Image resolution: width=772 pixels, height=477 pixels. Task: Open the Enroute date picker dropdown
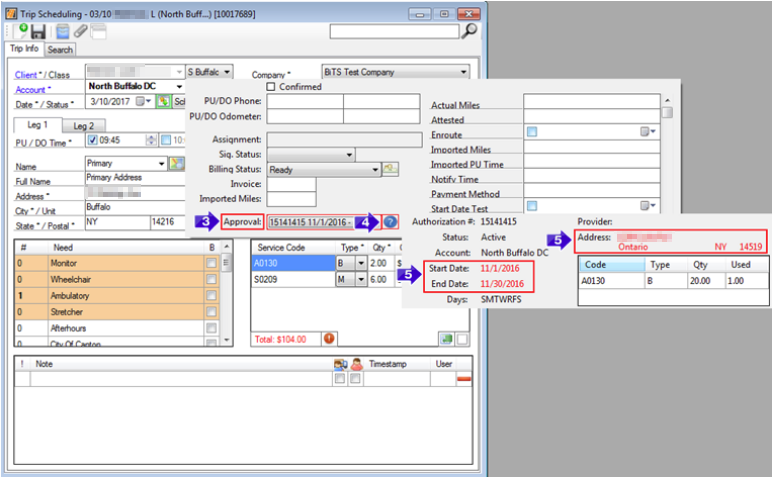(x=648, y=132)
